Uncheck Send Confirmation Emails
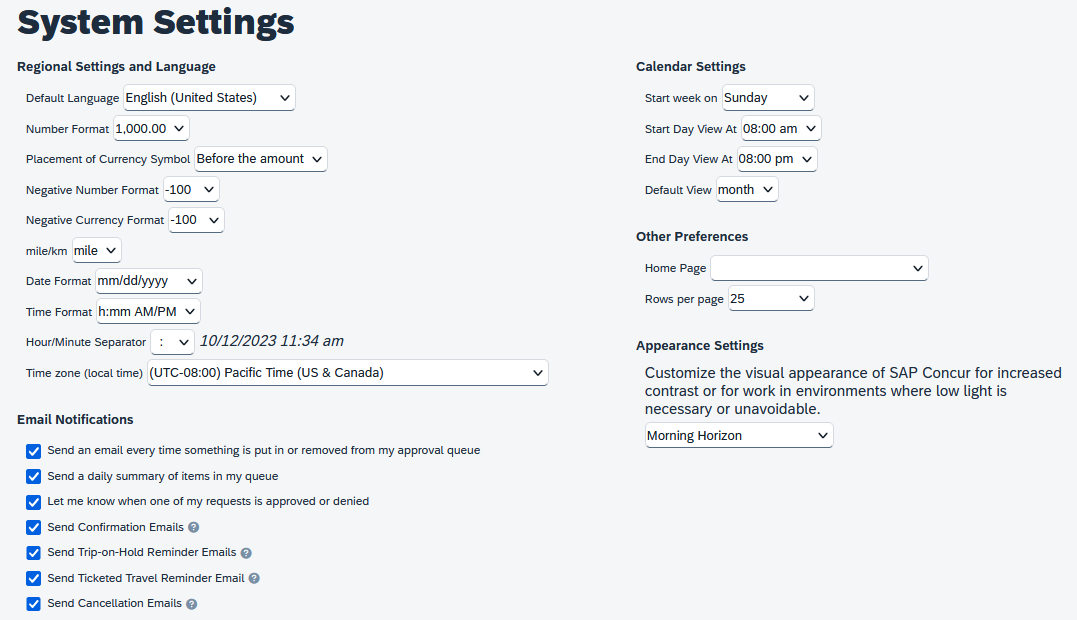 (x=34, y=527)
